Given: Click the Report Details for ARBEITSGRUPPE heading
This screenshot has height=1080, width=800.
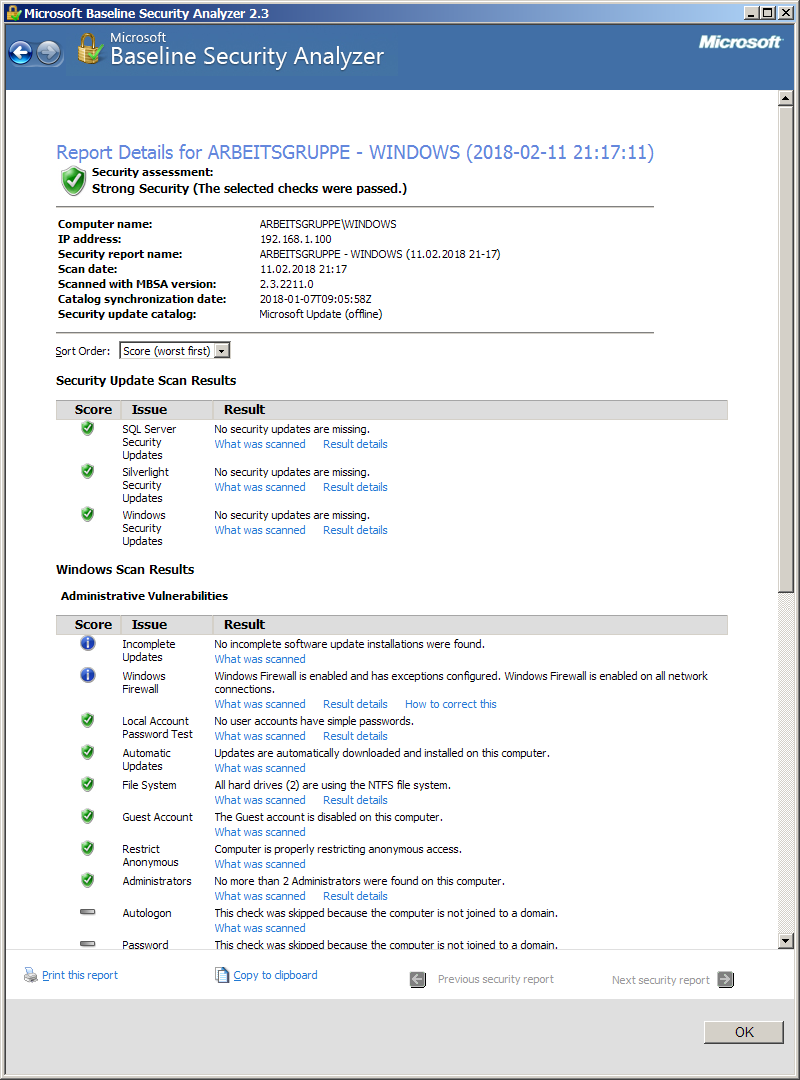Looking at the screenshot, I should (355, 152).
